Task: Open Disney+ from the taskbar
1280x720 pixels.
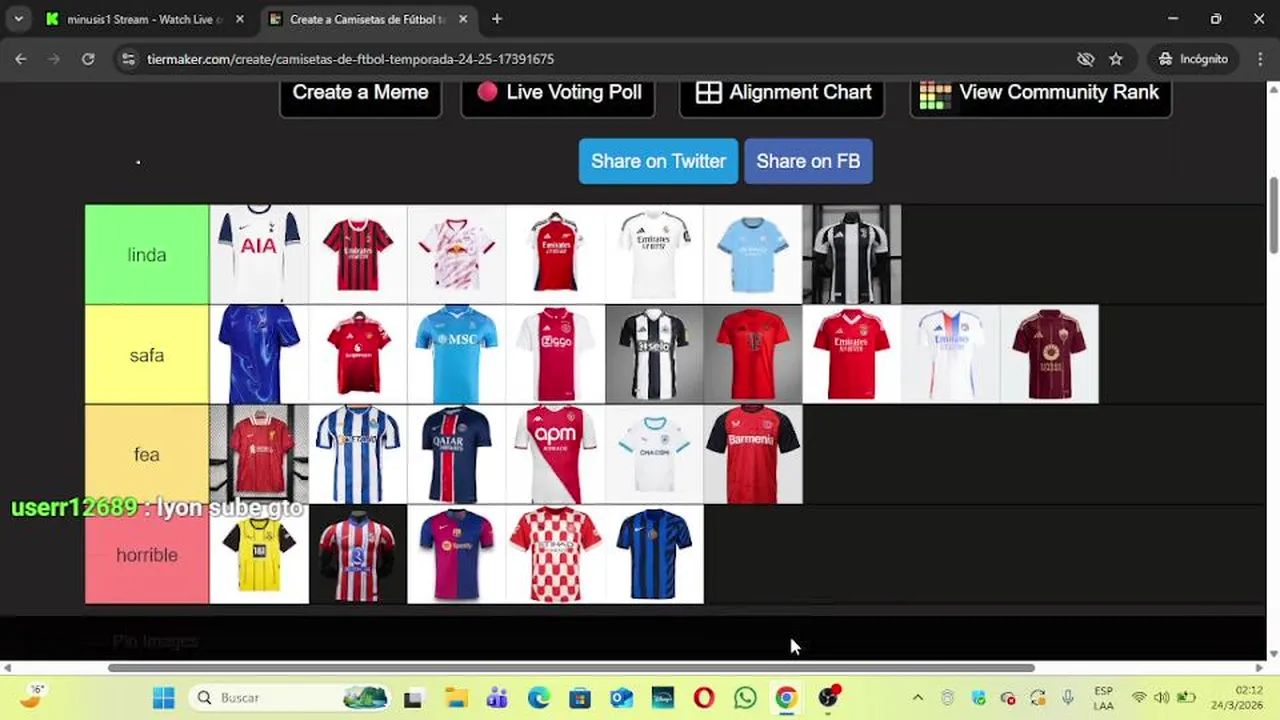Action: [662, 698]
